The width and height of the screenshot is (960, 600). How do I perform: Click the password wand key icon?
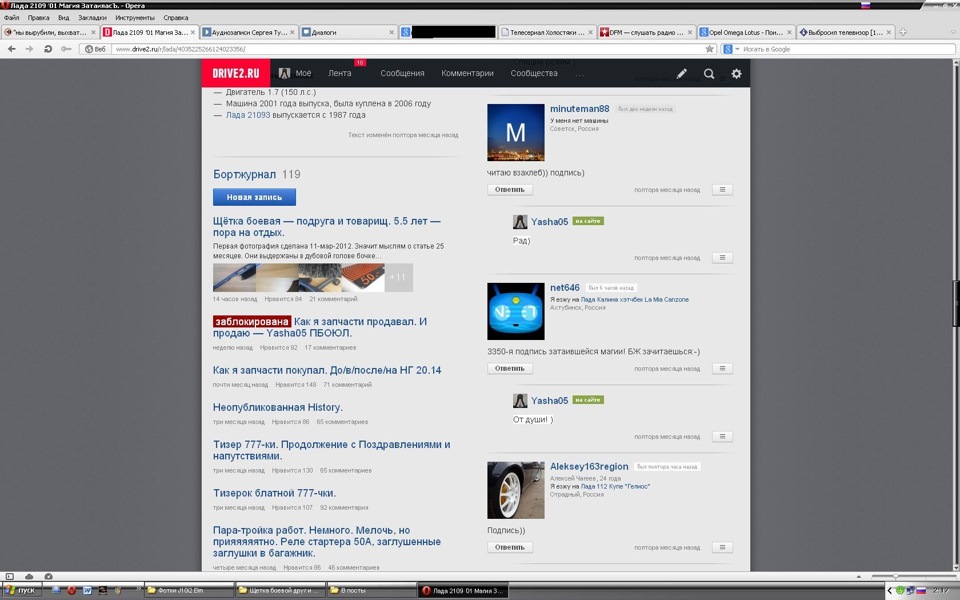click(66, 49)
